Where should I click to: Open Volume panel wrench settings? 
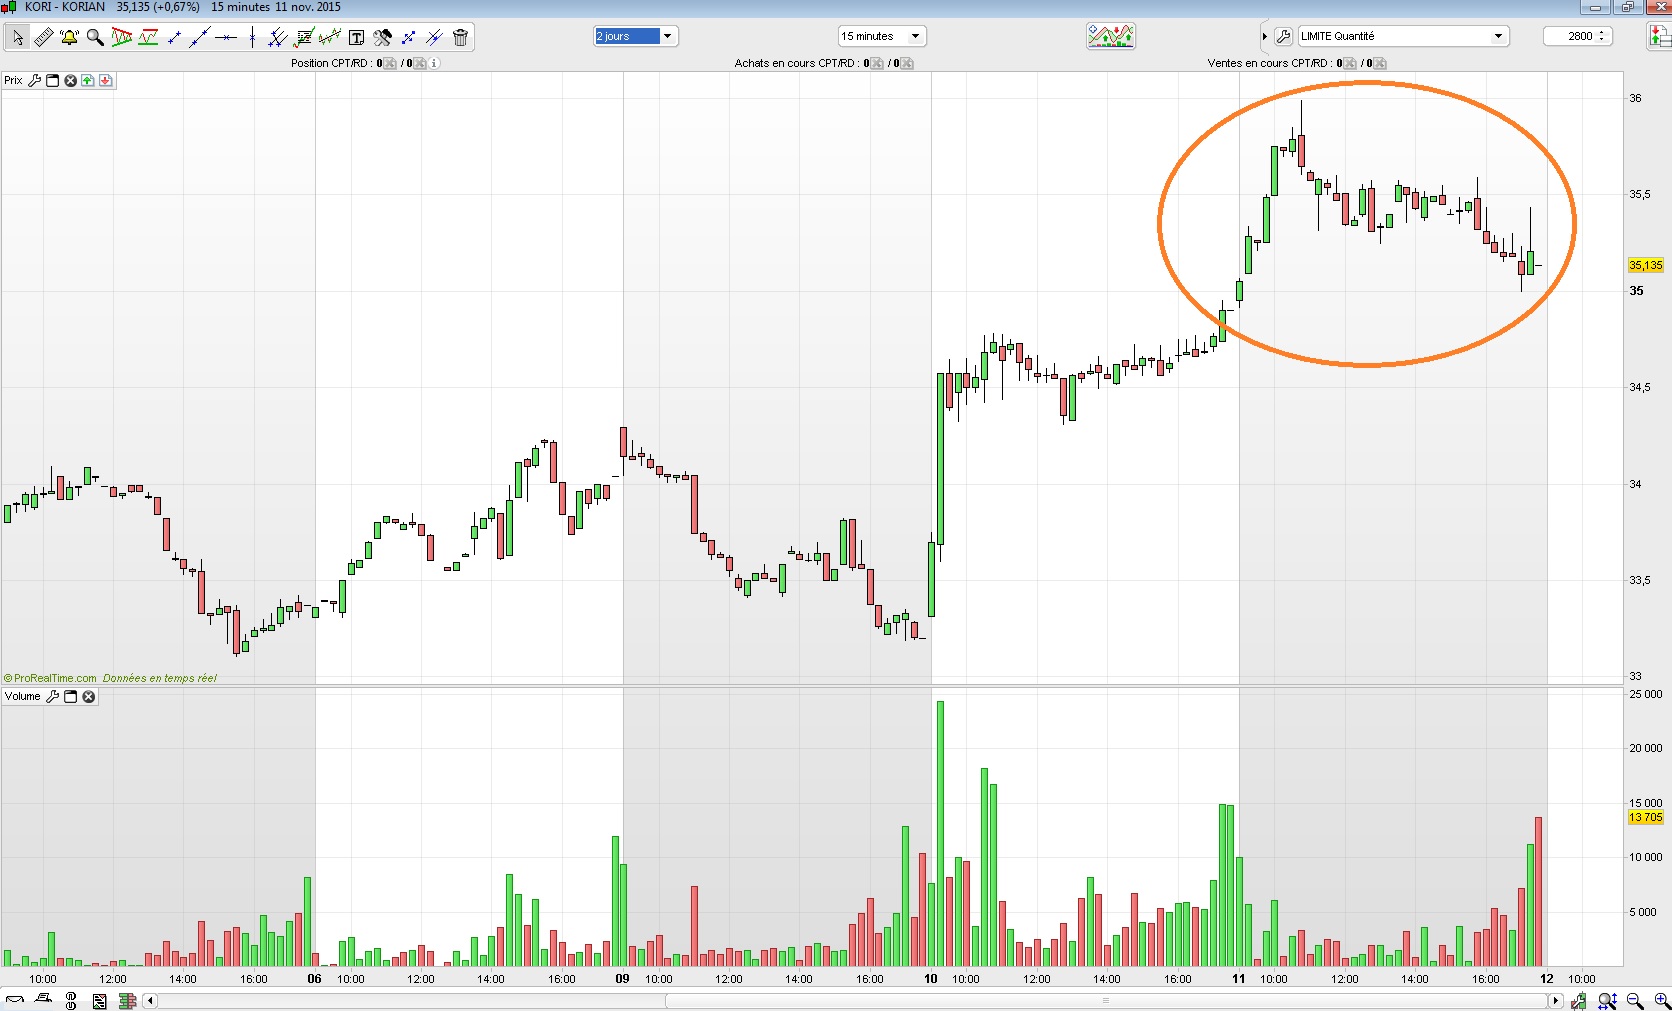click(53, 696)
